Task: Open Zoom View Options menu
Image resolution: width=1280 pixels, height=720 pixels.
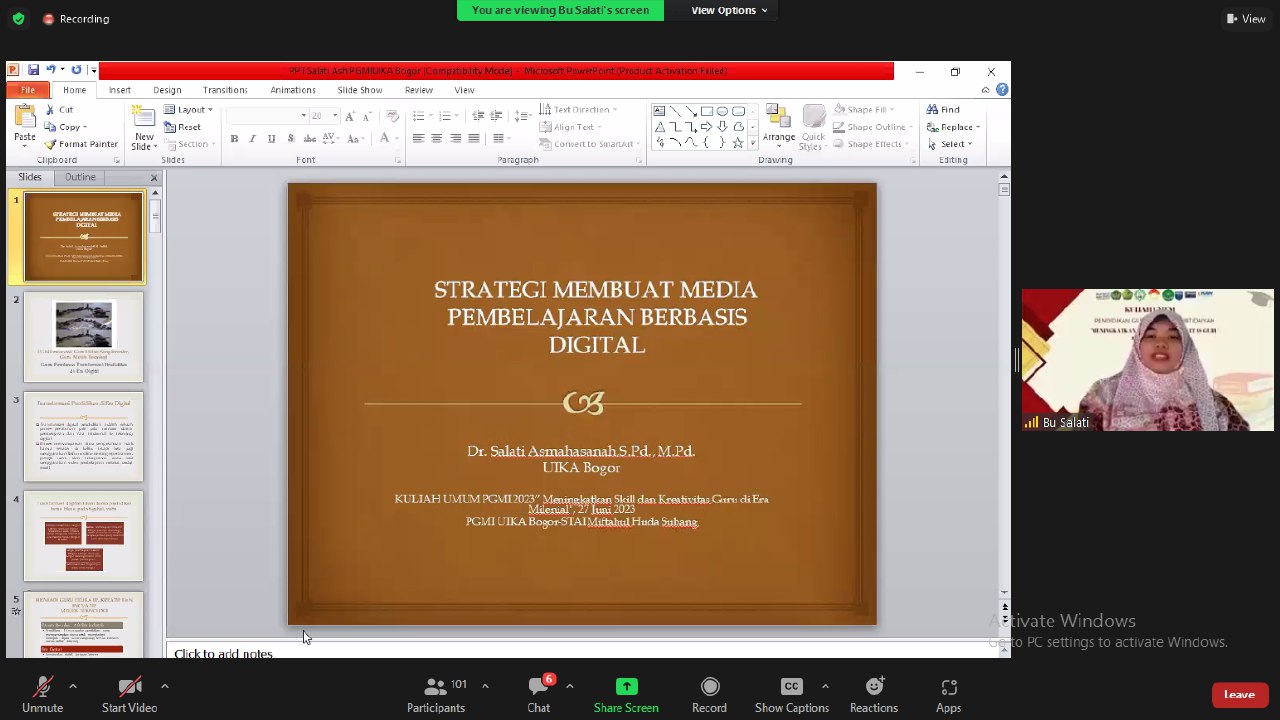Action: click(729, 10)
